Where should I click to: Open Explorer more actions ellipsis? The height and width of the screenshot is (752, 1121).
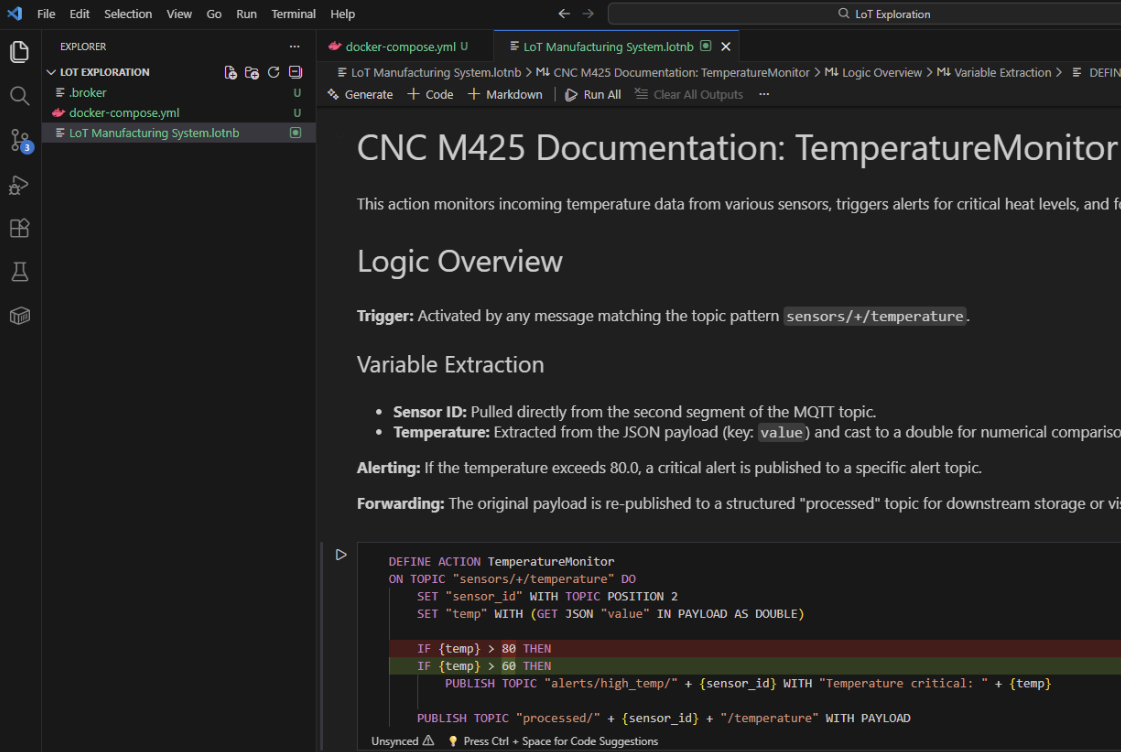point(295,46)
